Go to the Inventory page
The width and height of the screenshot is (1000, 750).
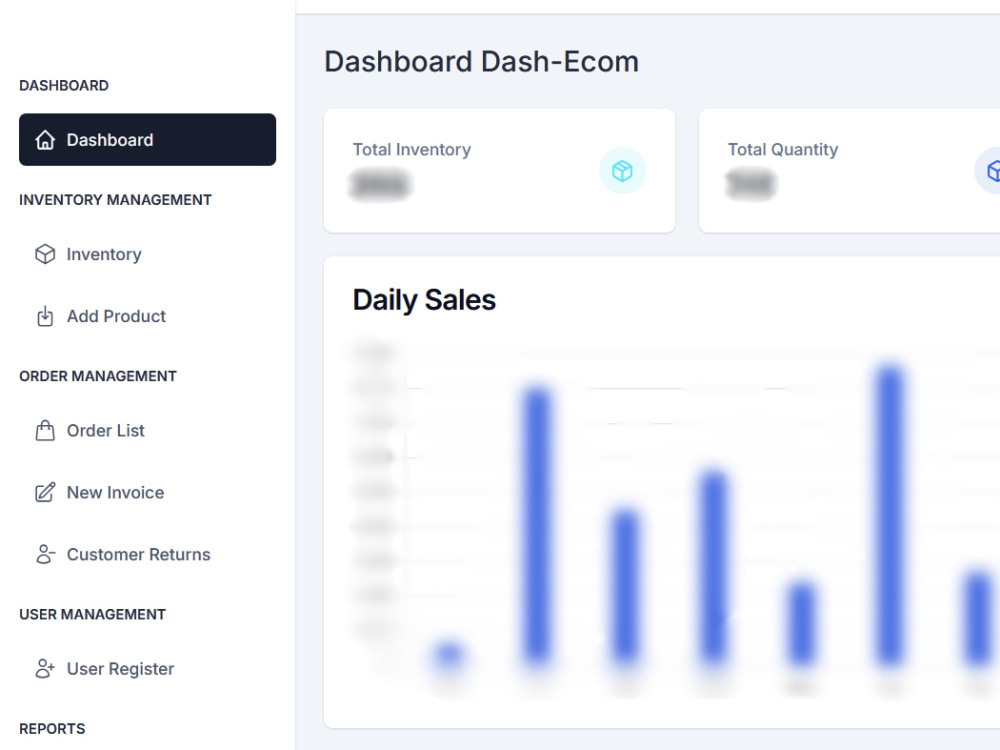147,254
